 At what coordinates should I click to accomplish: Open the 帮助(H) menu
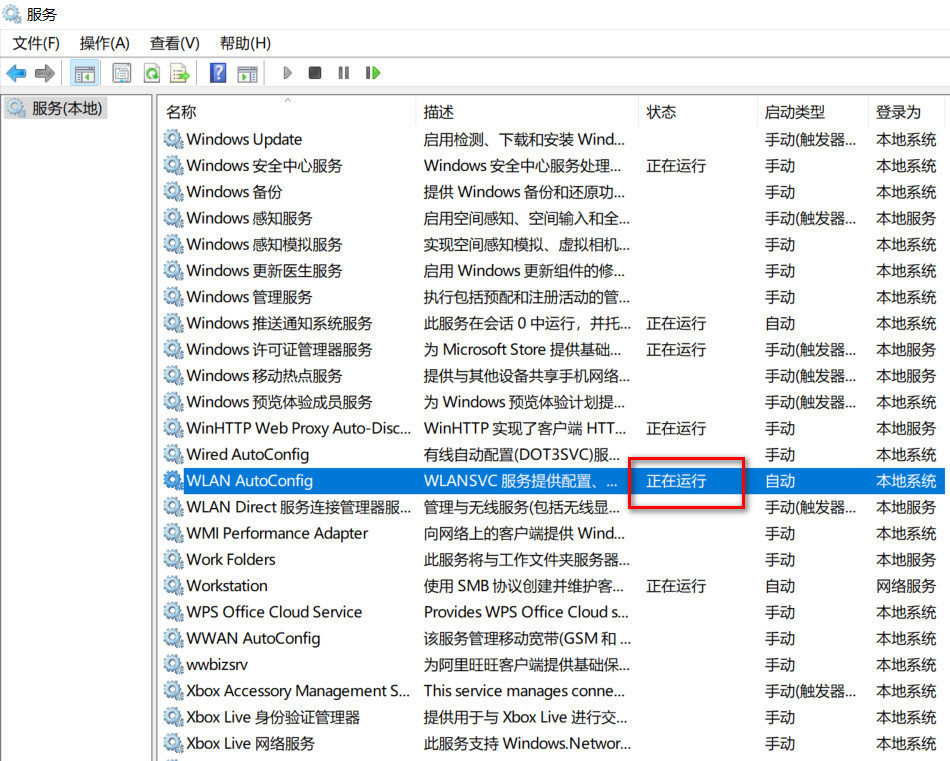(x=239, y=43)
